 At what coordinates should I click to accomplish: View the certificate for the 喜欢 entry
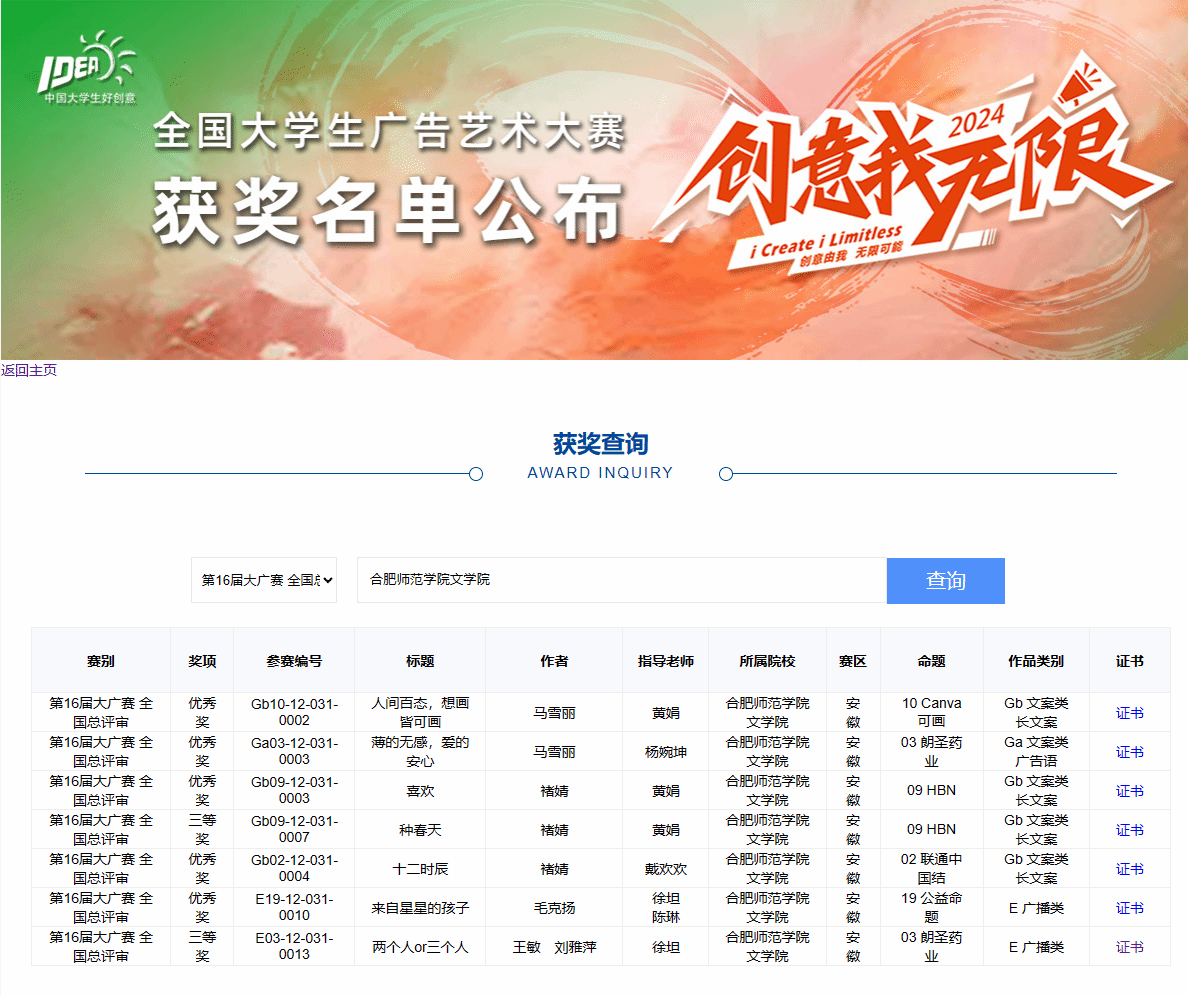click(1129, 791)
